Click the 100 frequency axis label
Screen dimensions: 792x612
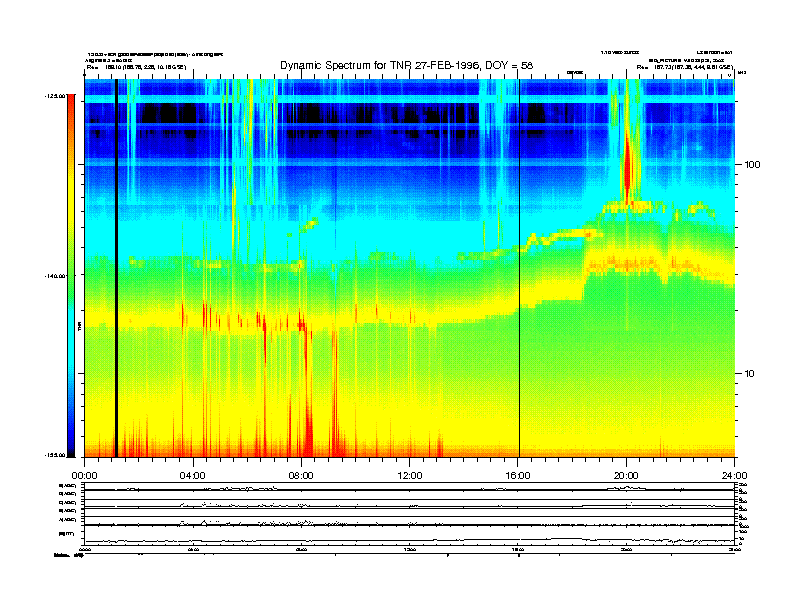(752, 165)
